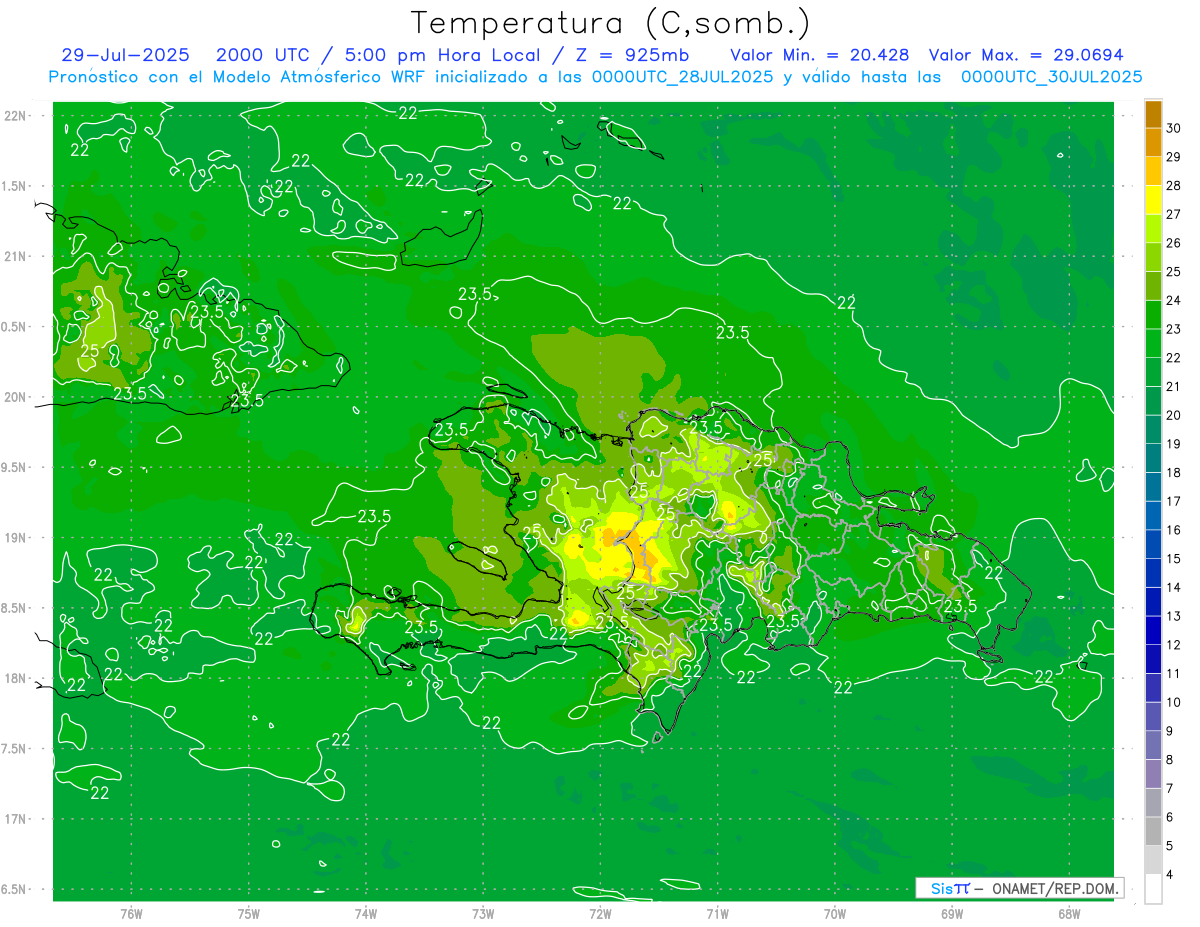Click the "73W" longitude axis label
The height and width of the screenshot is (927, 1200).
(483, 913)
